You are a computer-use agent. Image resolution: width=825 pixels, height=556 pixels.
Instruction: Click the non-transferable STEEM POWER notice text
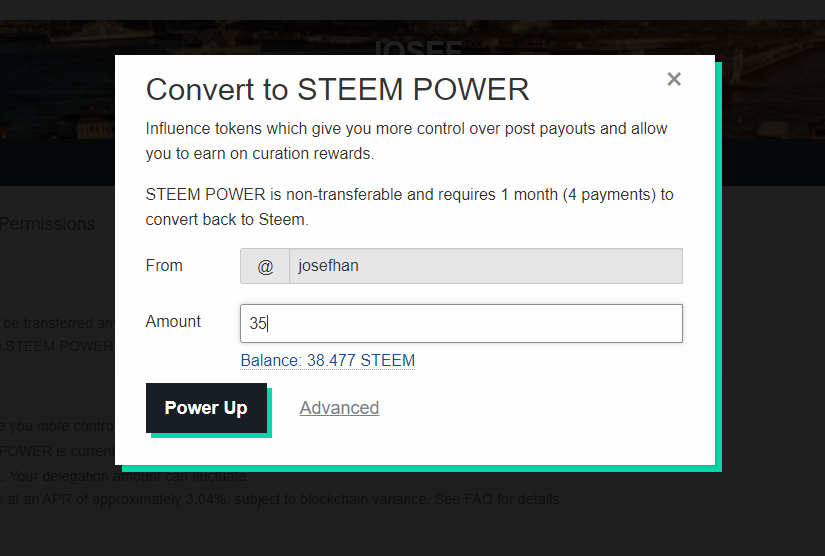tap(409, 207)
